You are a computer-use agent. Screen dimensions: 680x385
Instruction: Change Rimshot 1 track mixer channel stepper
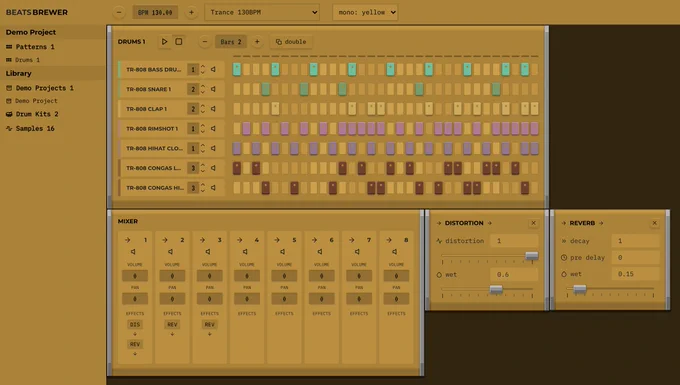tap(203, 128)
